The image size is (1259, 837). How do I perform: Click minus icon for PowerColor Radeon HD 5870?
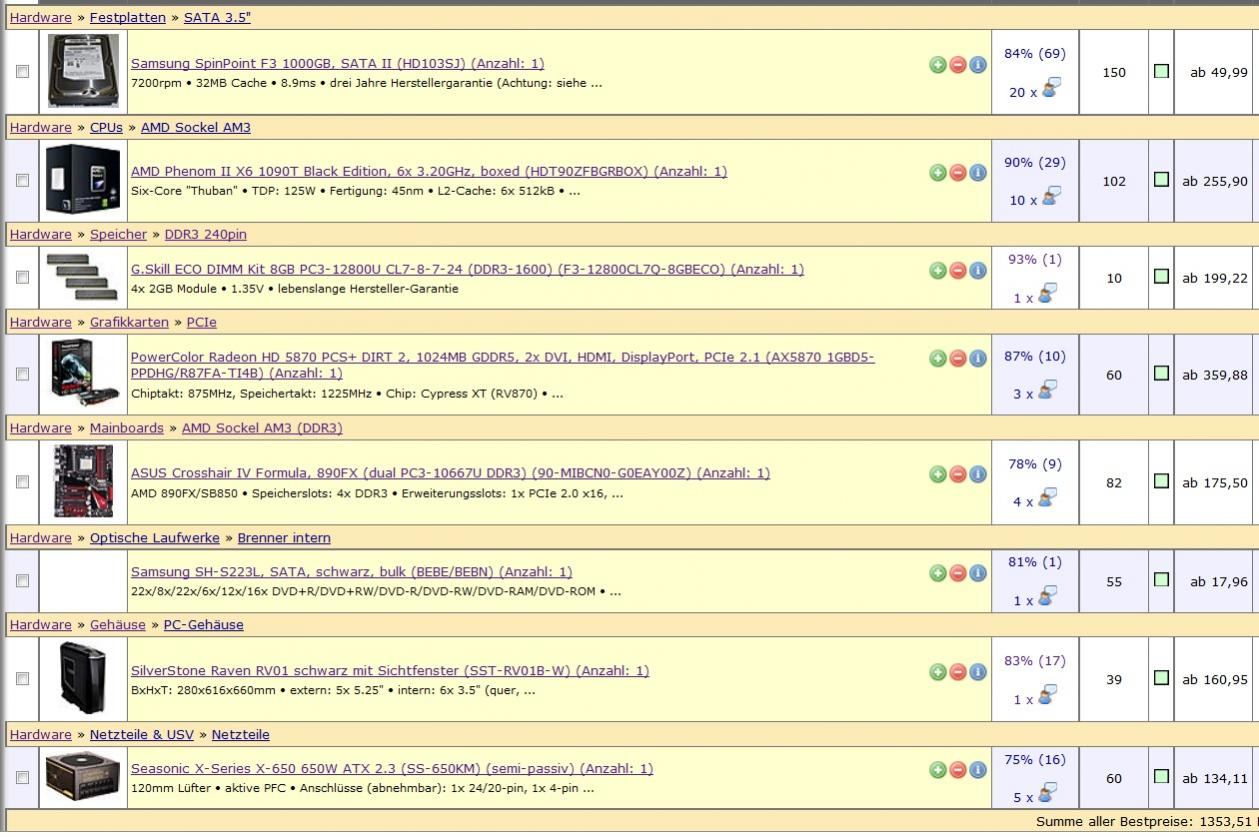[957, 358]
